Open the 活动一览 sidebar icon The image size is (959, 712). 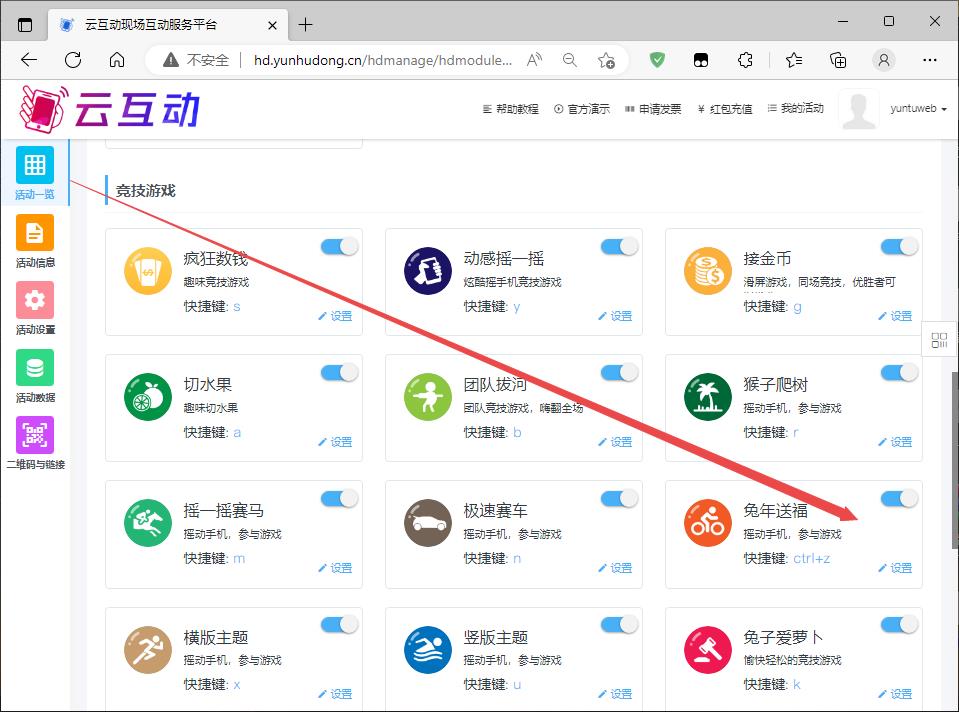click(35, 166)
